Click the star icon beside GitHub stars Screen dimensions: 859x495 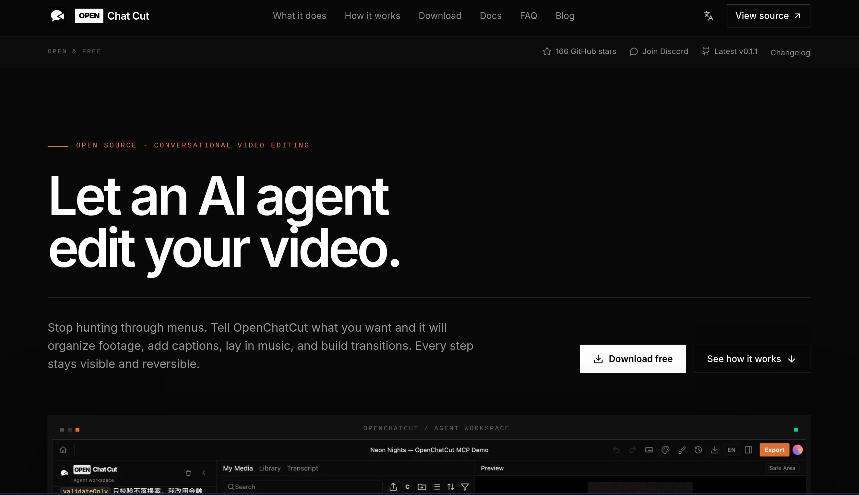[x=547, y=51]
